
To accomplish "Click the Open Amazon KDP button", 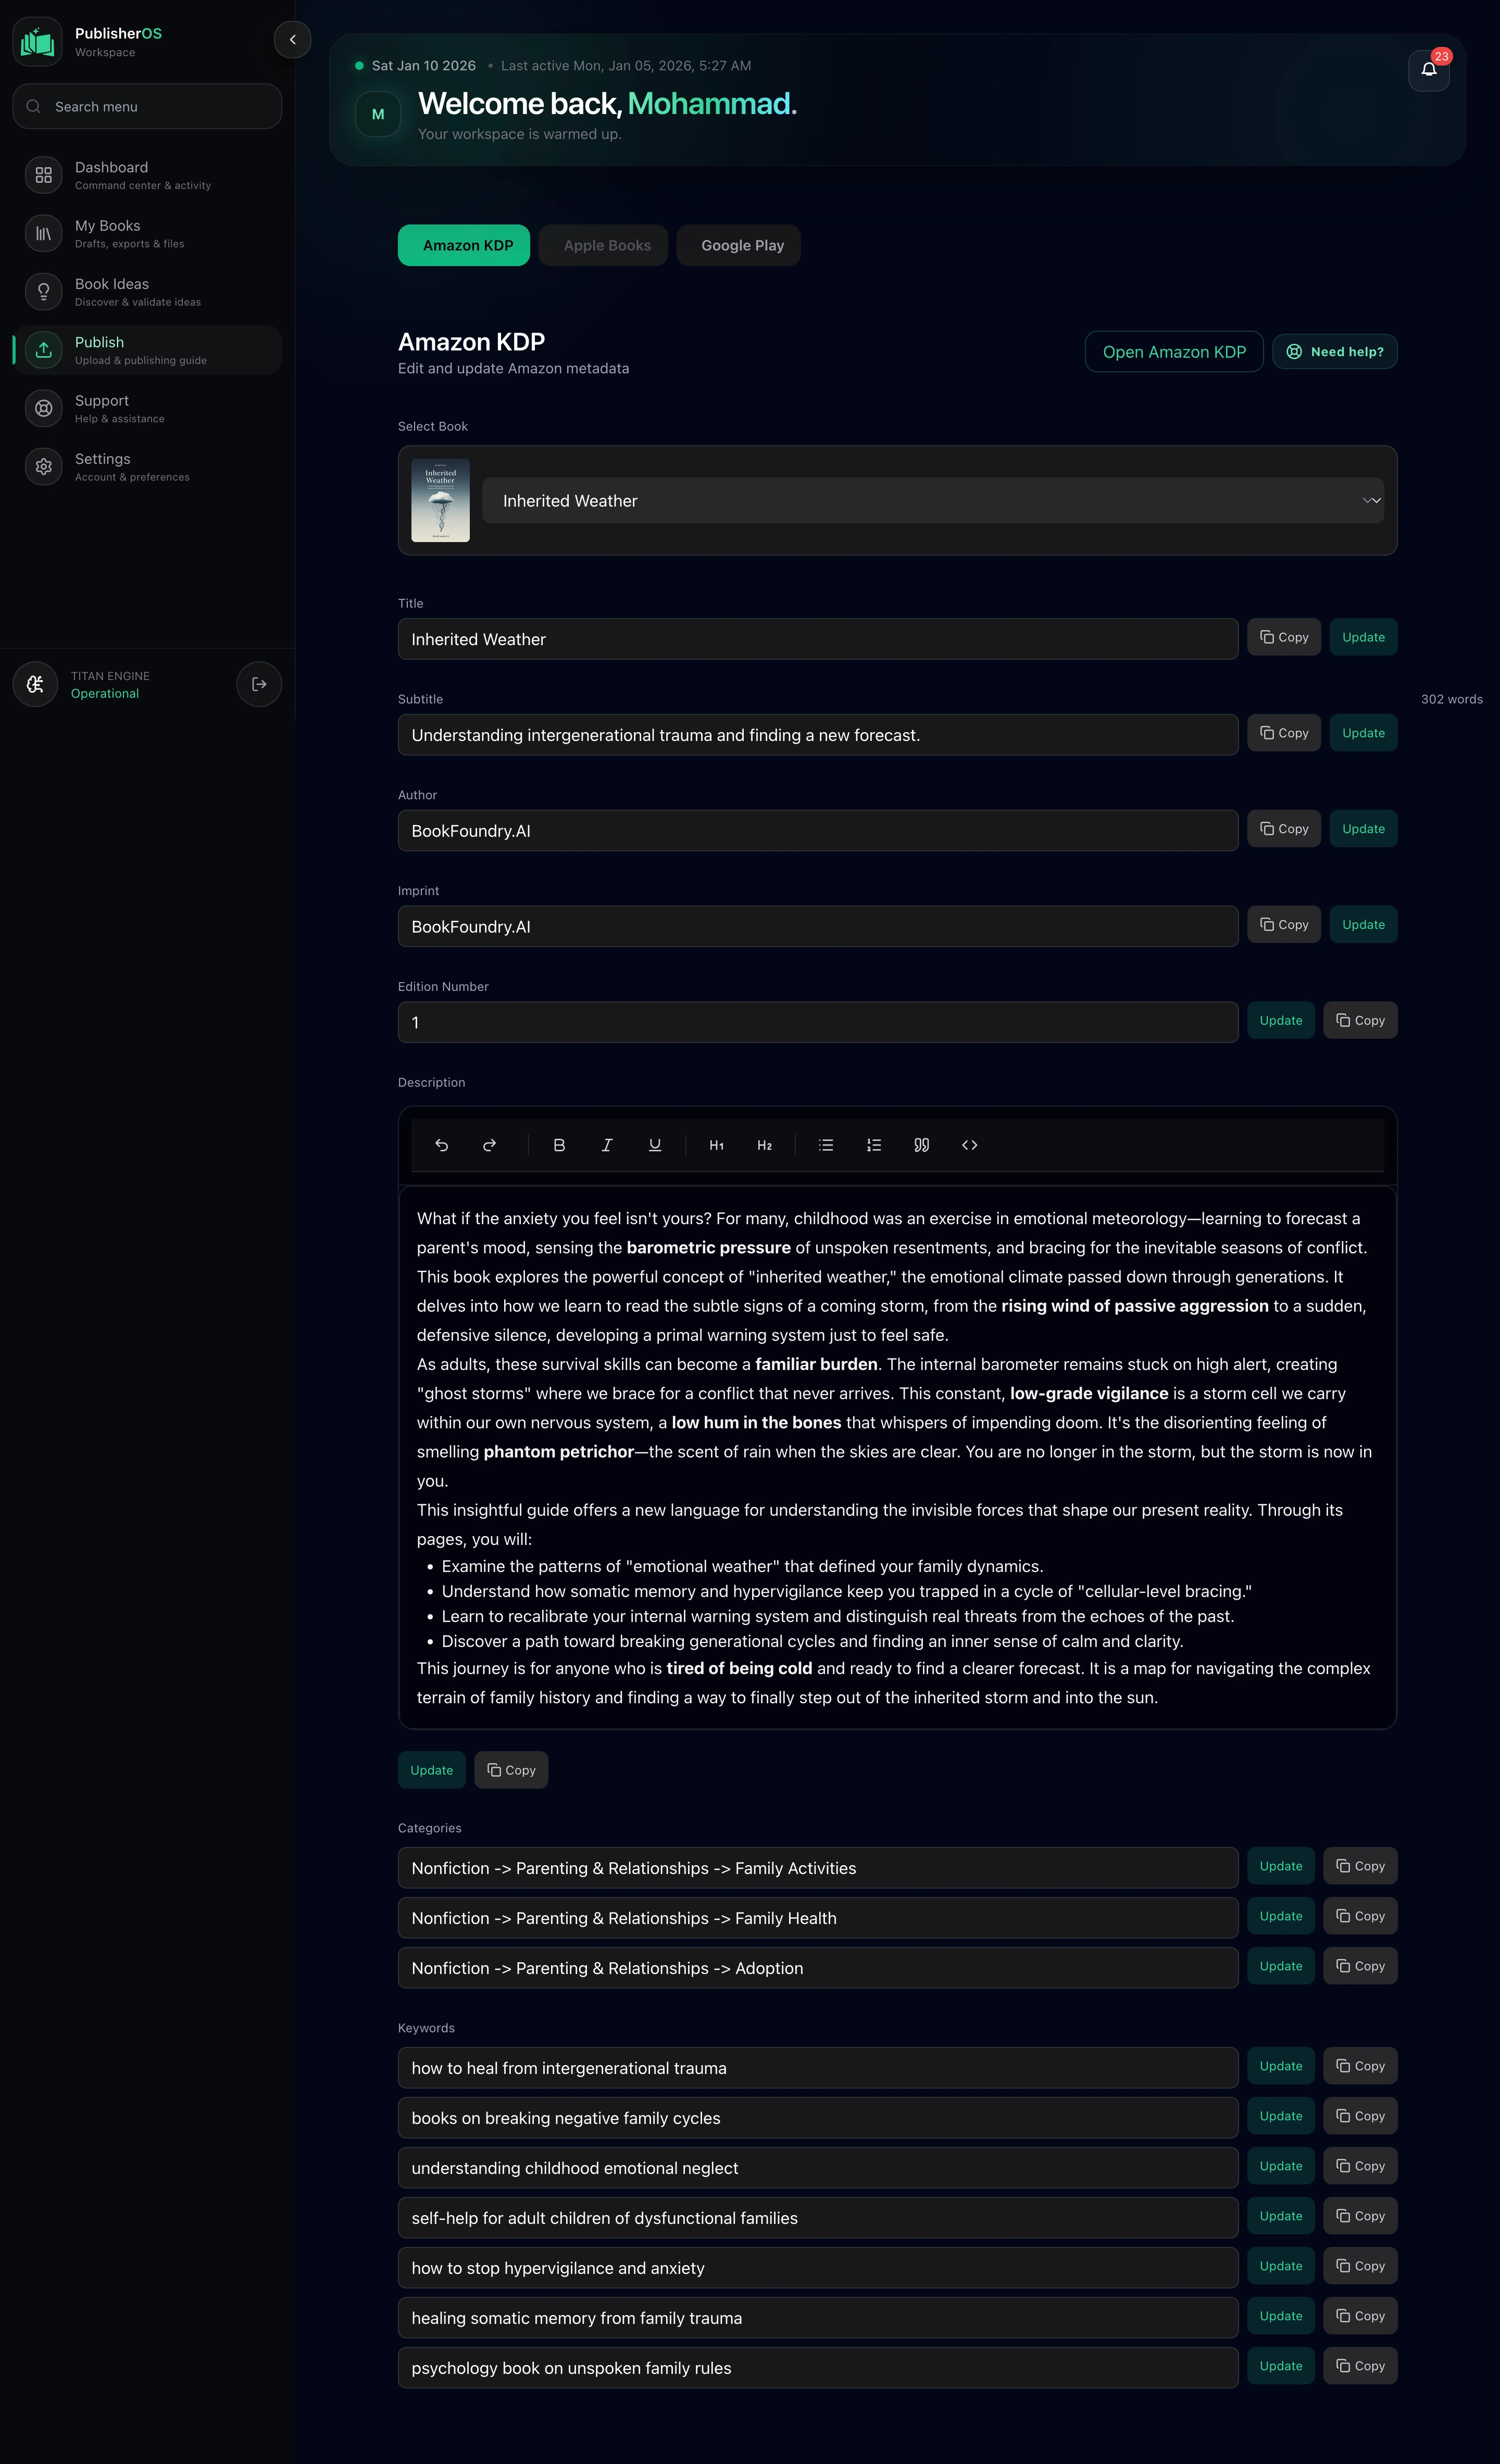I will point(1173,351).
